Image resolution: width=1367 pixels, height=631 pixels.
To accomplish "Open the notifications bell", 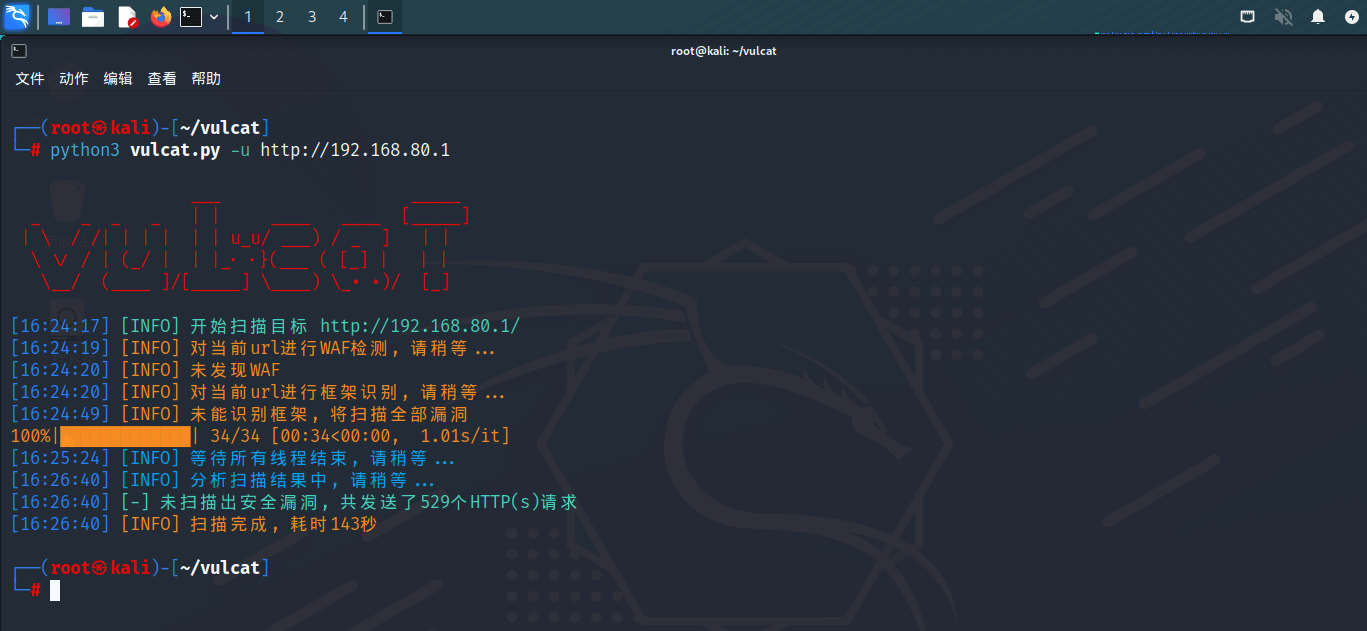I will click(x=1318, y=16).
